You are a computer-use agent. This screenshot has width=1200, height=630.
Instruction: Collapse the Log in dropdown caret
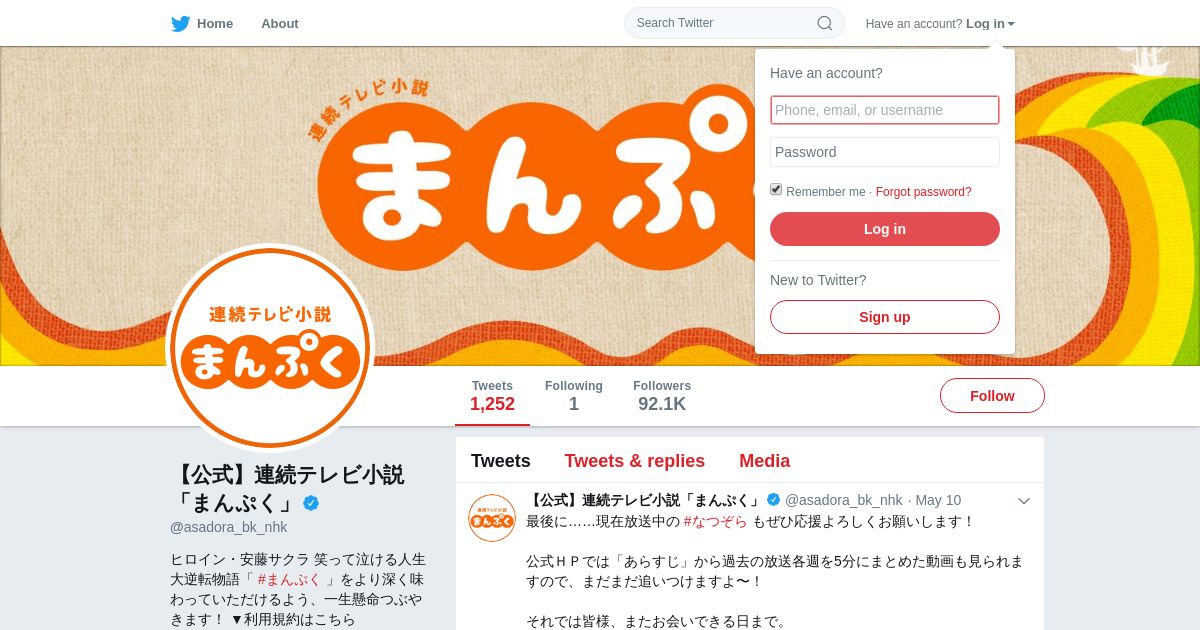click(x=1011, y=24)
